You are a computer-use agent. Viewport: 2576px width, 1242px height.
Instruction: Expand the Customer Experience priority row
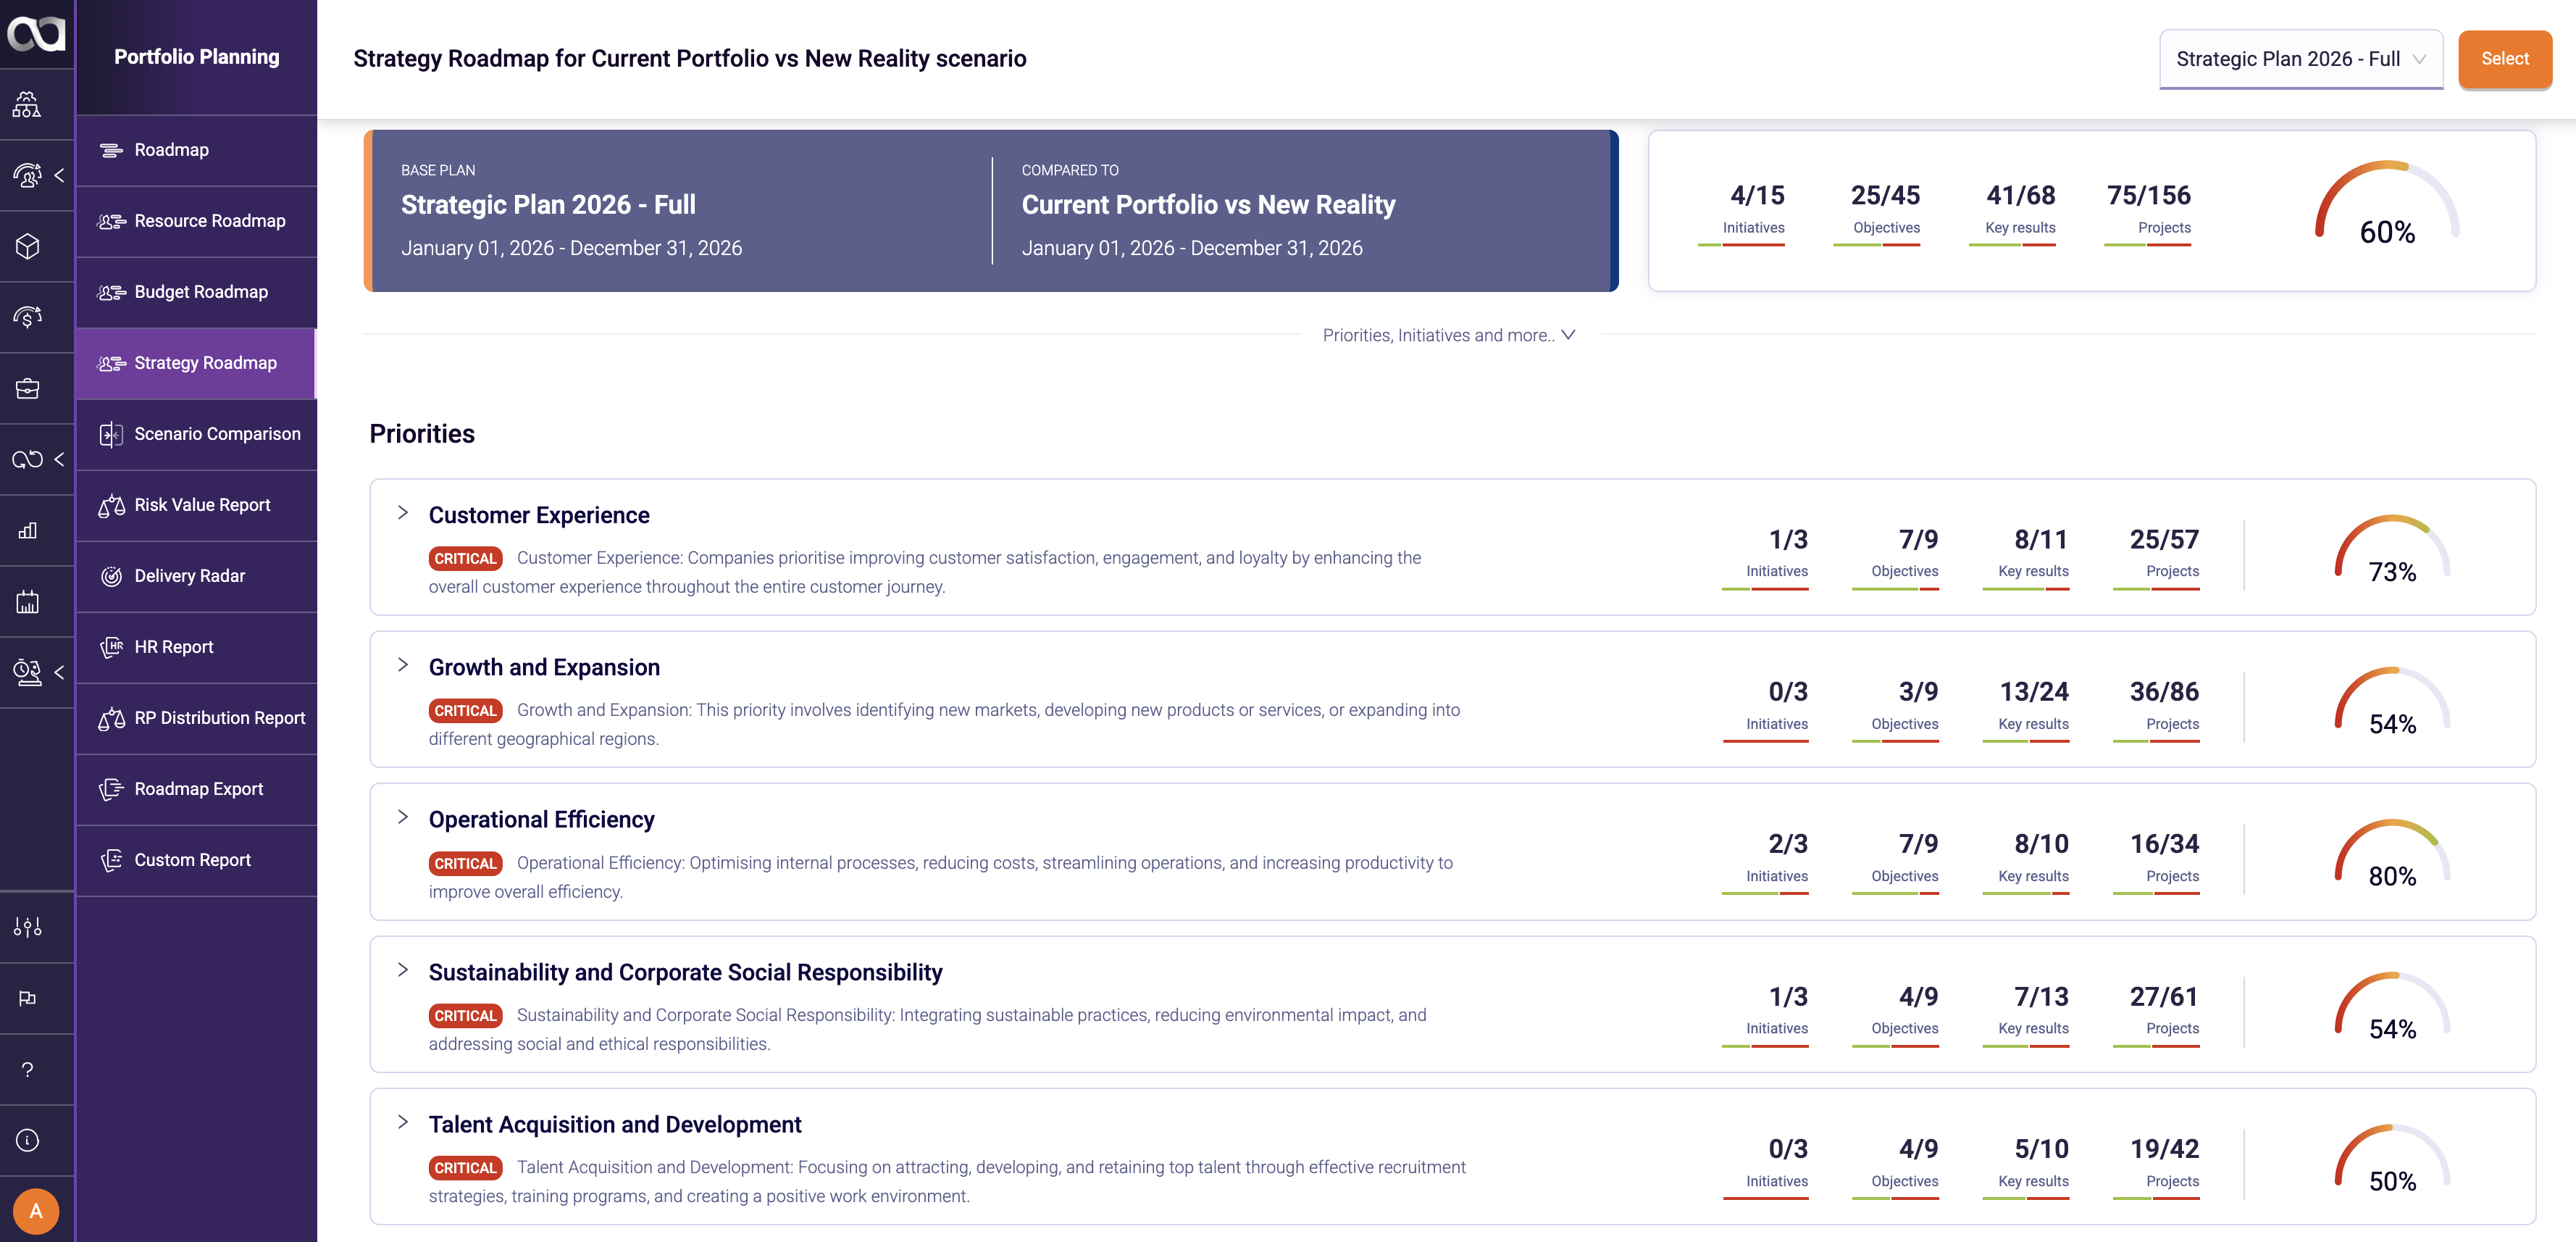[403, 513]
